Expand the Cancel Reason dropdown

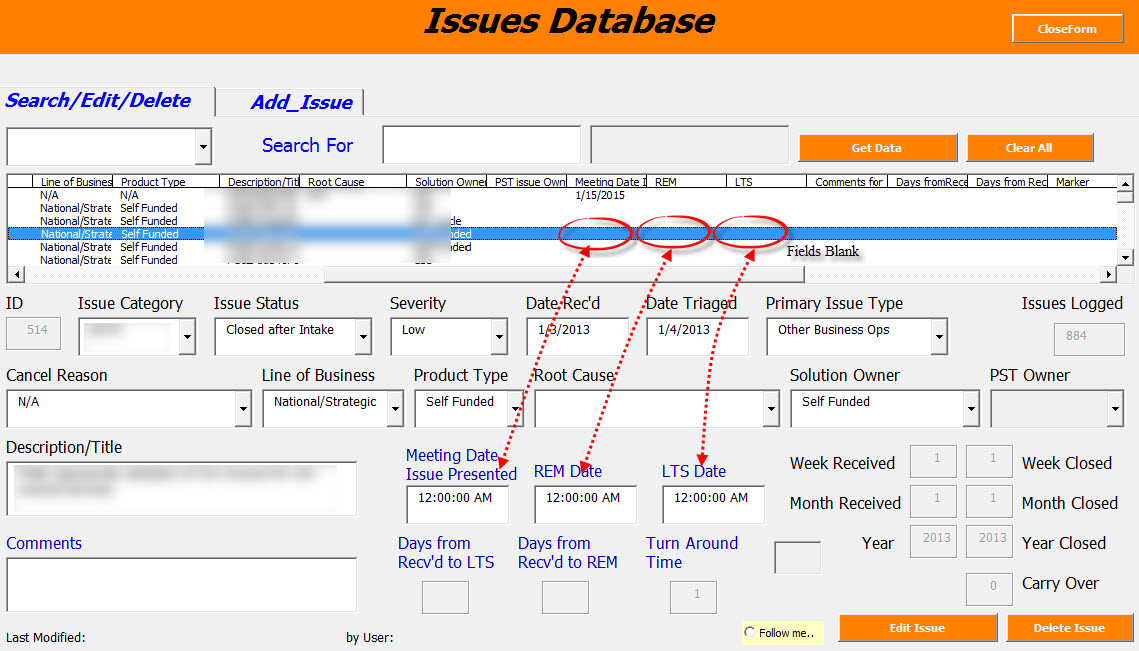[x=243, y=409]
